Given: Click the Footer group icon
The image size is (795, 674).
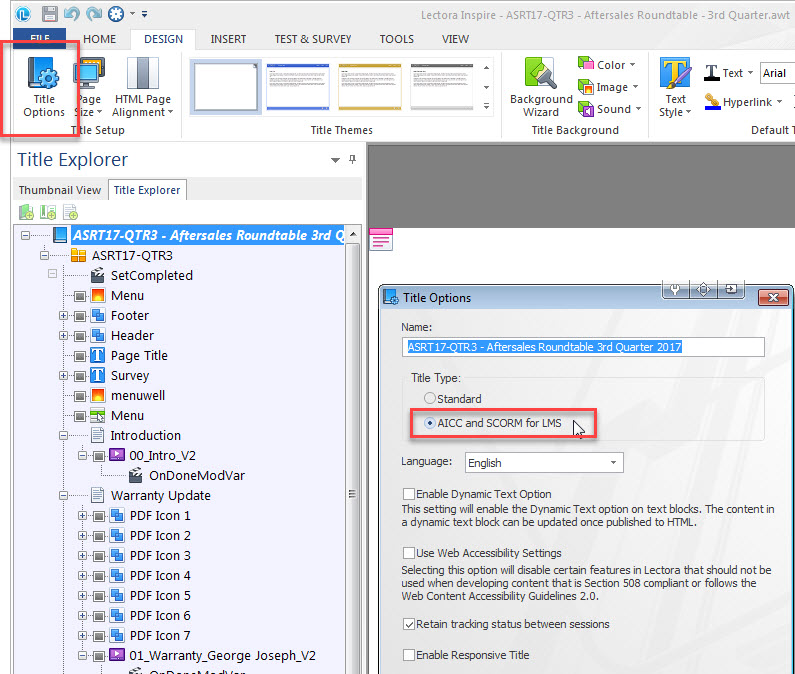Looking at the screenshot, I should point(97,315).
